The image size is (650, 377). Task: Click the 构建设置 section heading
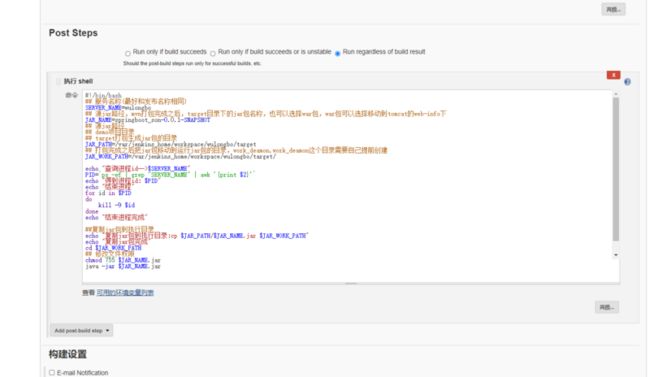click(x=68, y=354)
